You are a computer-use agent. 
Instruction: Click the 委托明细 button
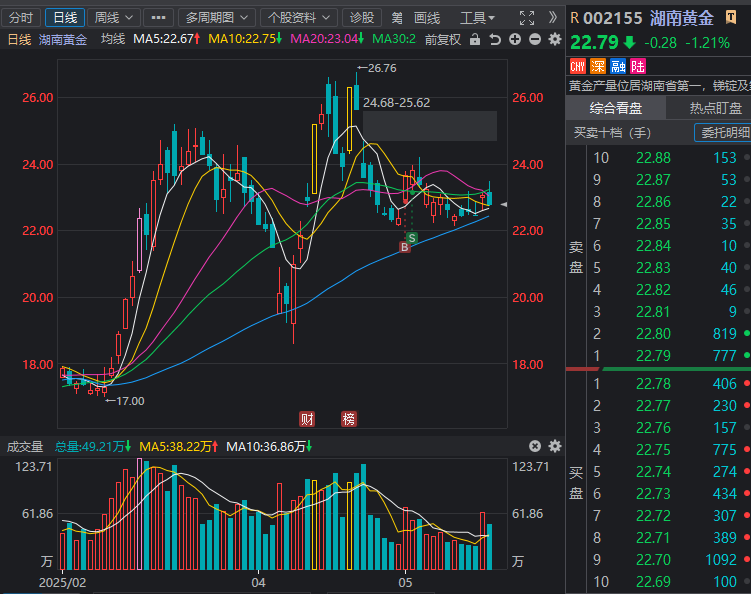[723, 132]
